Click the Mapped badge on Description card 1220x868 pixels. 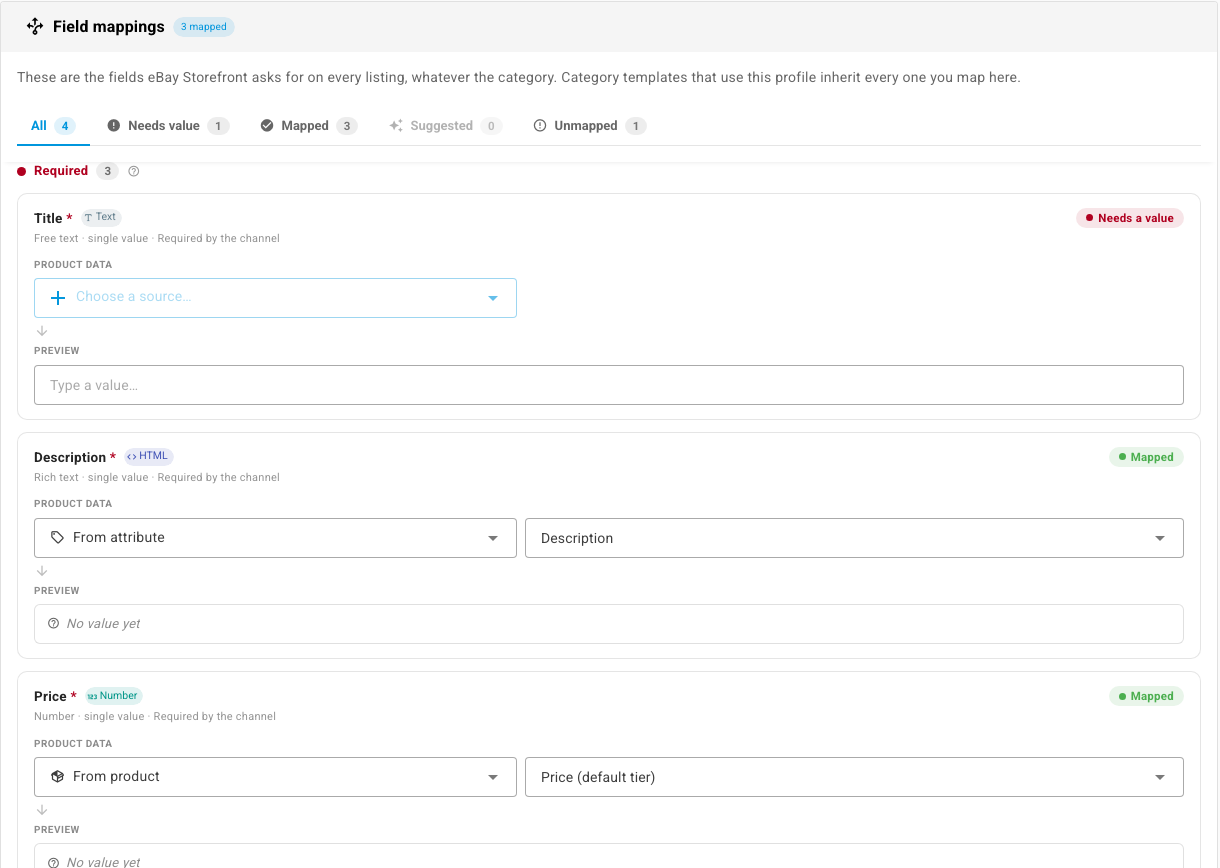[1146, 457]
